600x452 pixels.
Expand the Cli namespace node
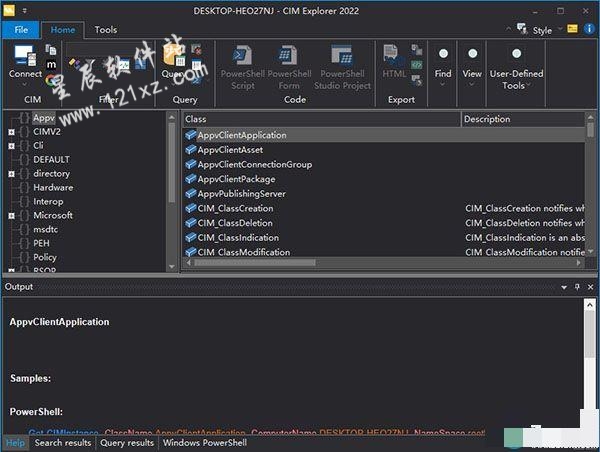(11, 146)
